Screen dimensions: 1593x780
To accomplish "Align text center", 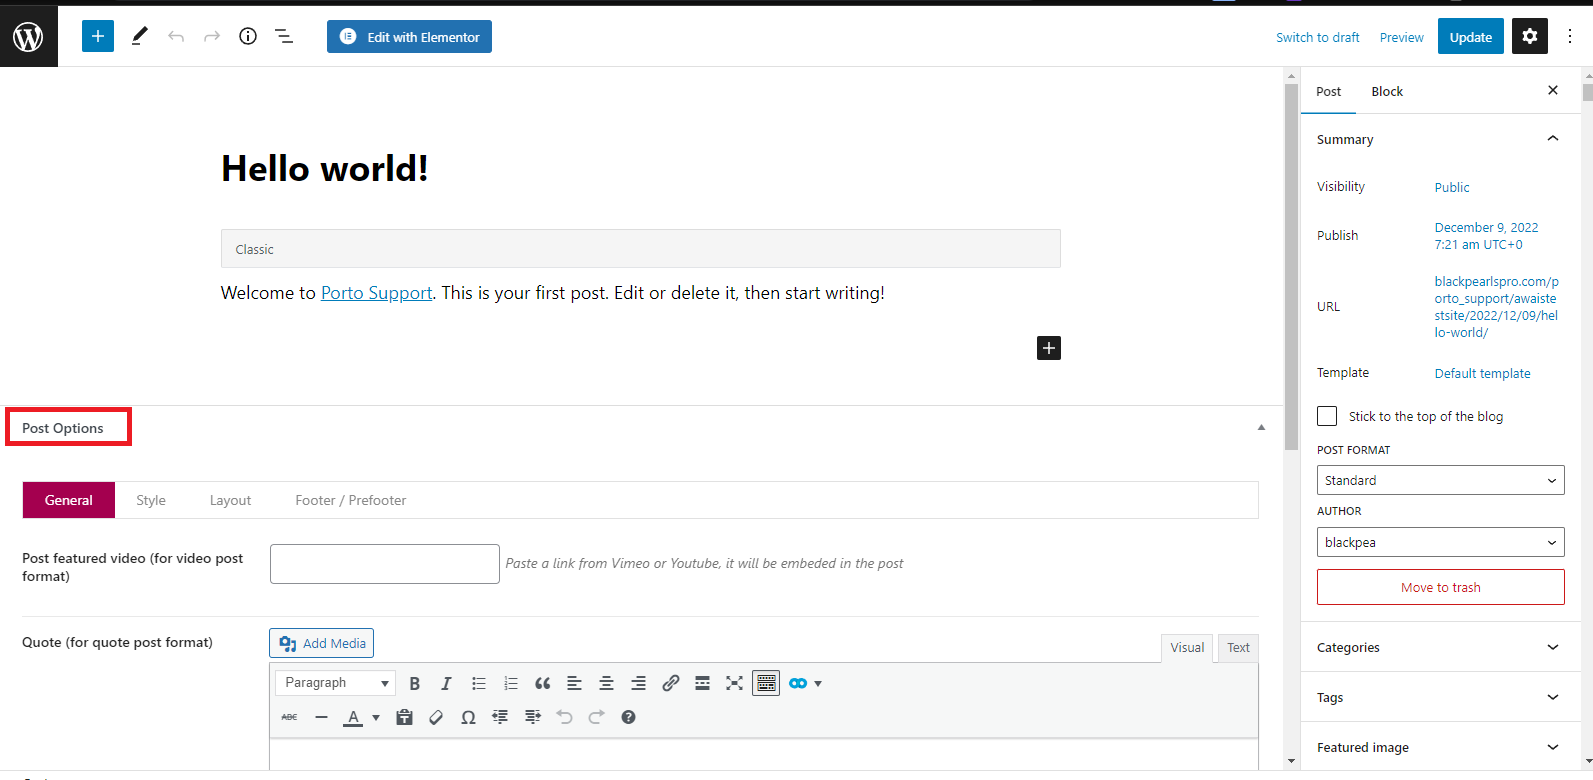I will [x=606, y=683].
